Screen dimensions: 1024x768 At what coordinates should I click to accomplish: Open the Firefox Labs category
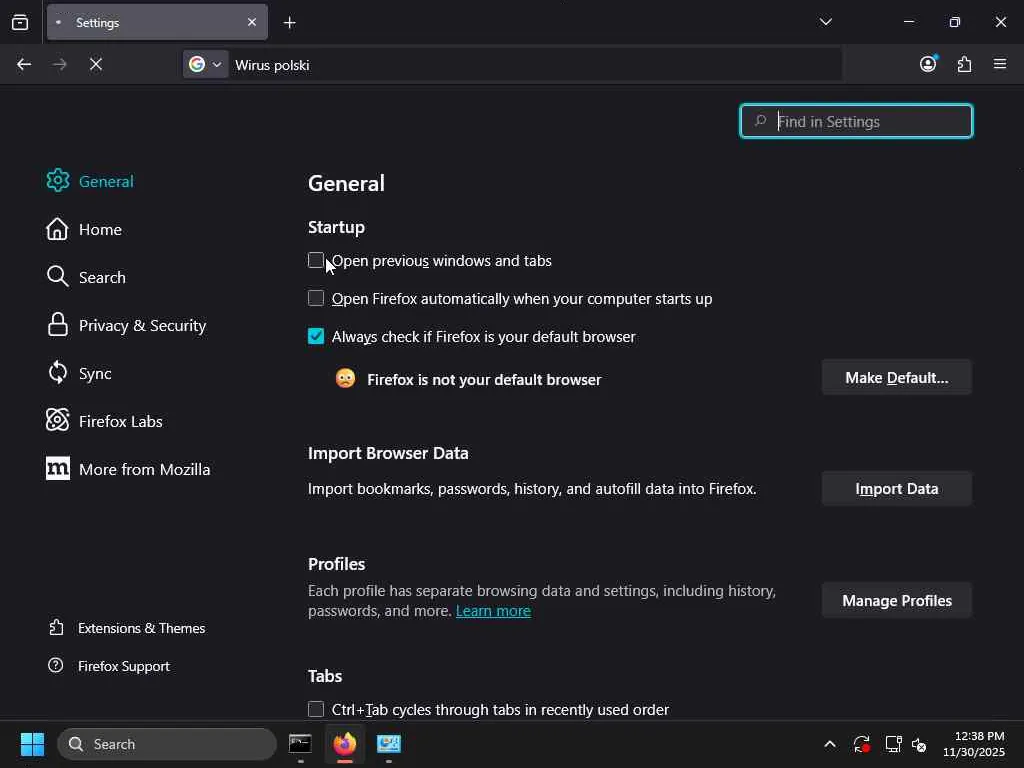click(x=104, y=421)
